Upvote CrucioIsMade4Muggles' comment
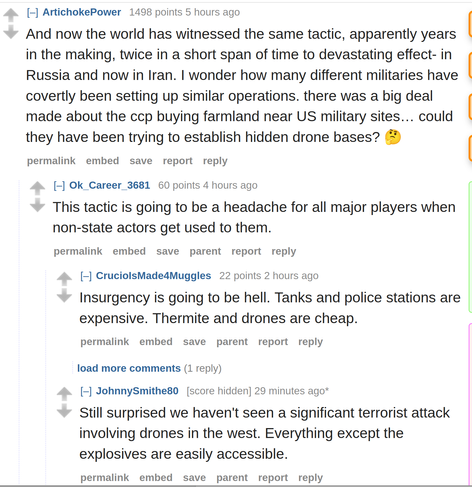 (64, 279)
